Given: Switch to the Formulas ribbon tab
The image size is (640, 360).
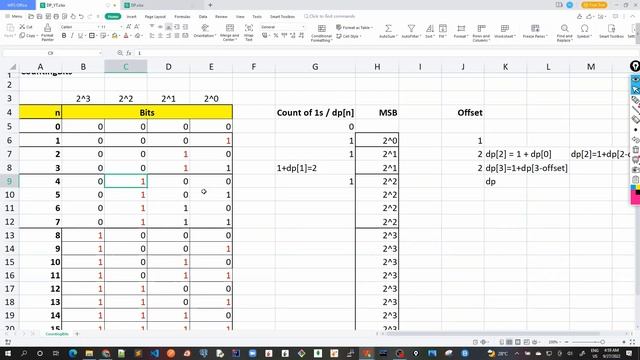Looking at the screenshot, I should tap(182, 17).
